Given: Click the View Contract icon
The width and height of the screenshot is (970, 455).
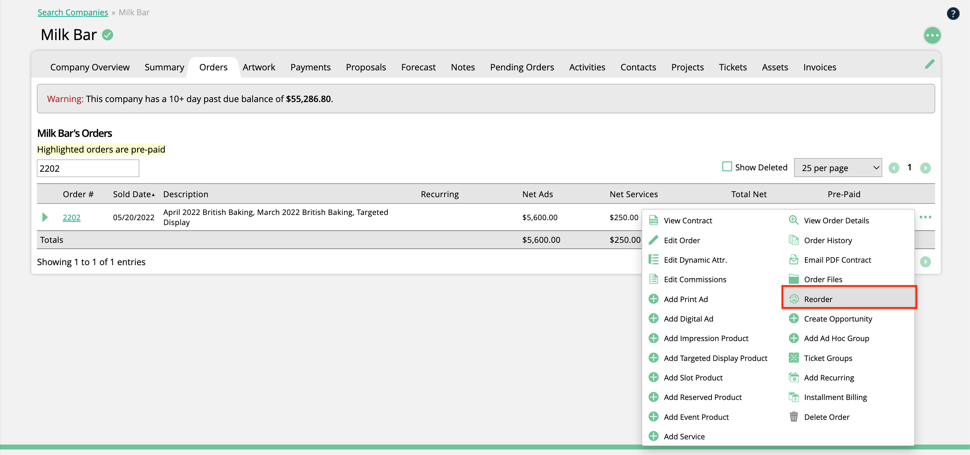Looking at the screenshot, I should click(653, 221).
